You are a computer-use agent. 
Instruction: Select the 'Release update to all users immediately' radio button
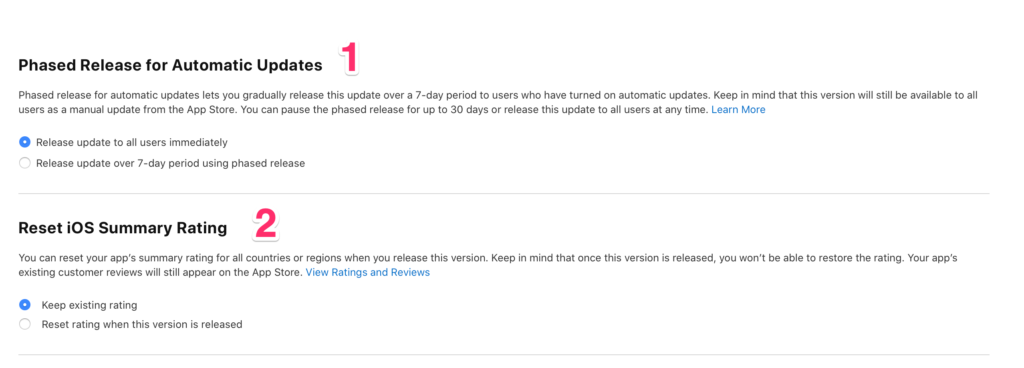(25, 142)
